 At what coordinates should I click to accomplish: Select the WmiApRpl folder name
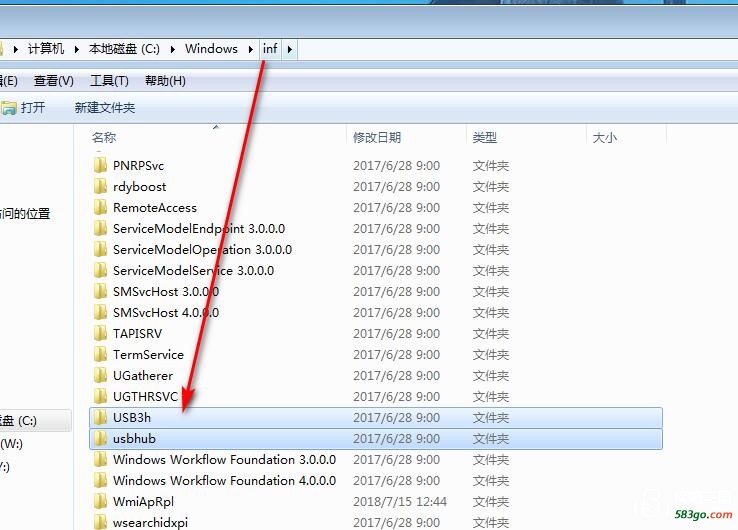[x=144, y=502]
